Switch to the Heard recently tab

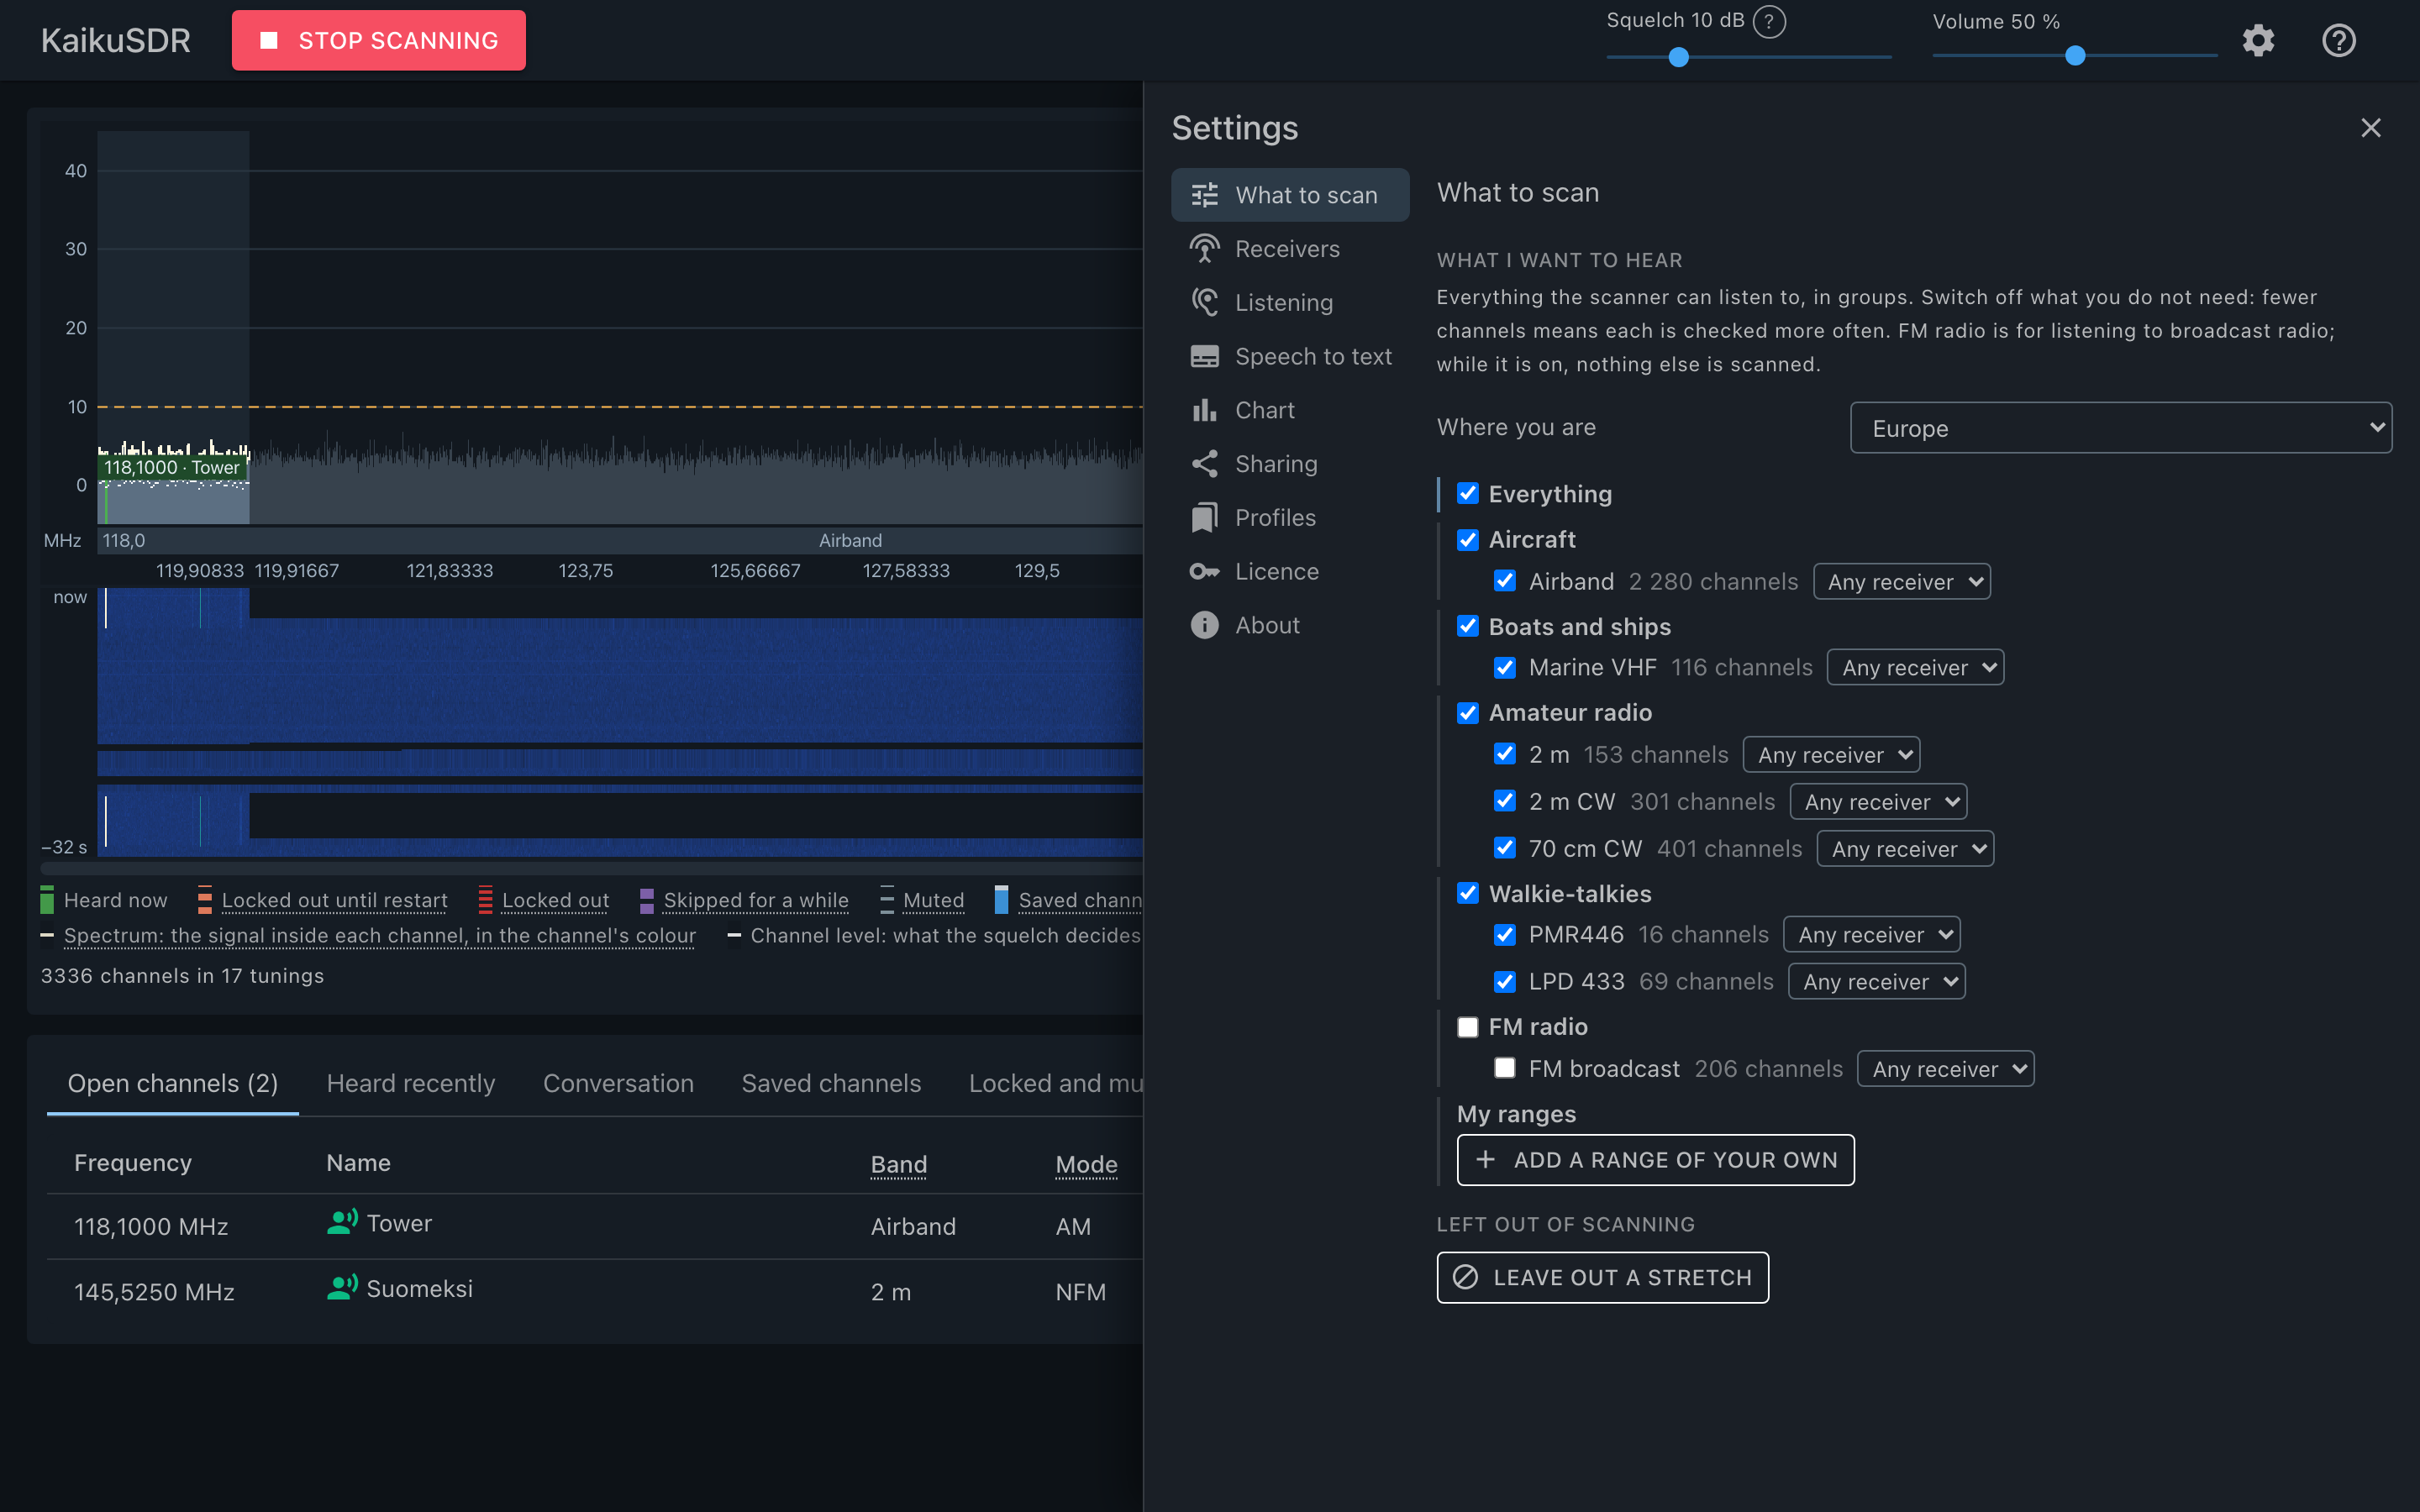coord(411,1083)
